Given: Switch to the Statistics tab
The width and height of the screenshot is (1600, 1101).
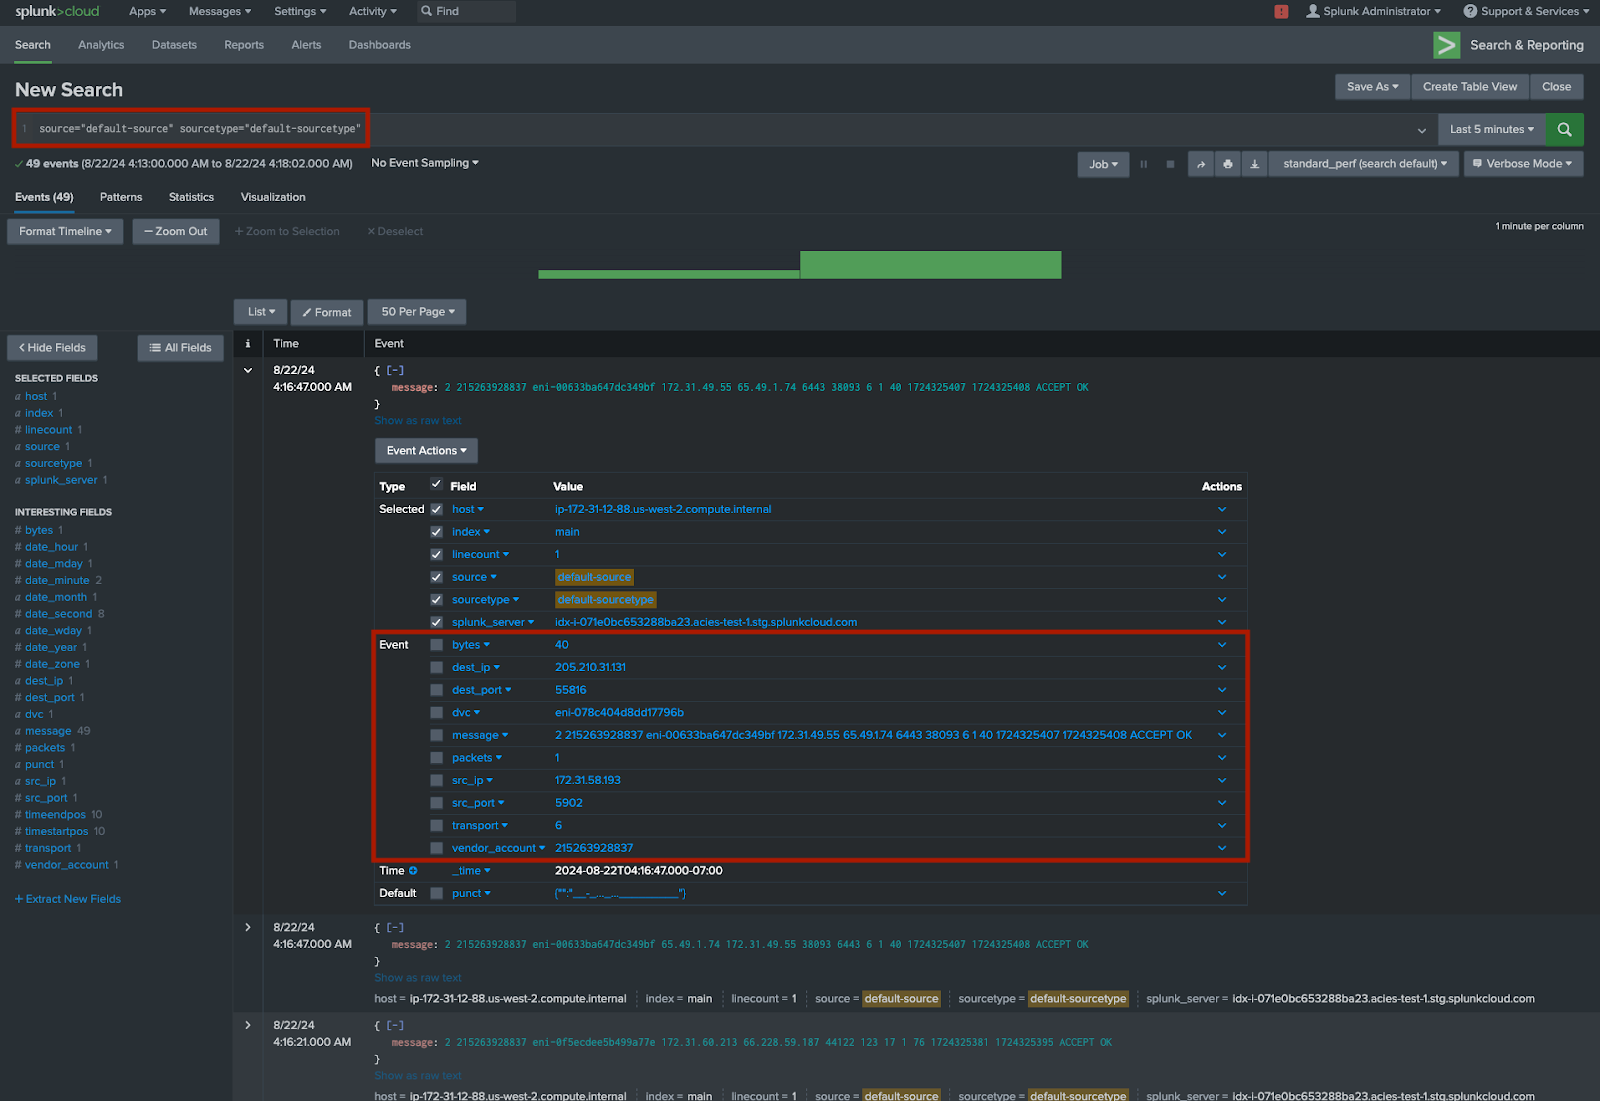Looking at the screenshot, I should [191, 197].
